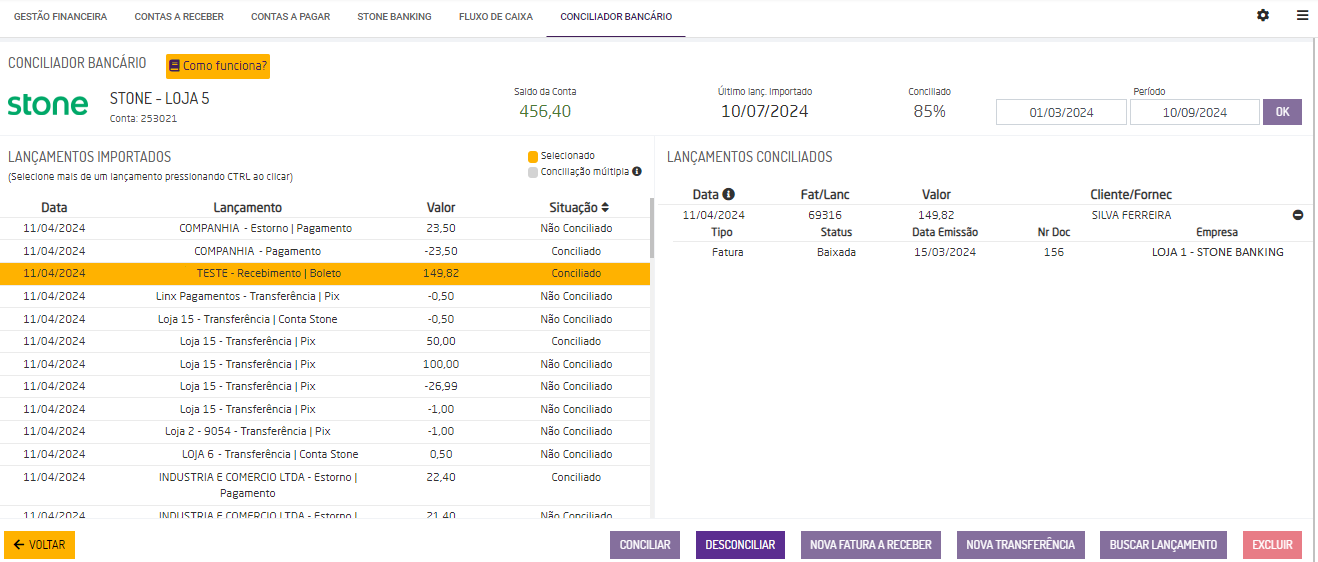Image resolution: width=1318 pixels, height=562 pixels.
Task: Select Loja 15 Pix row valued -26,99
Action: [325, 386]
